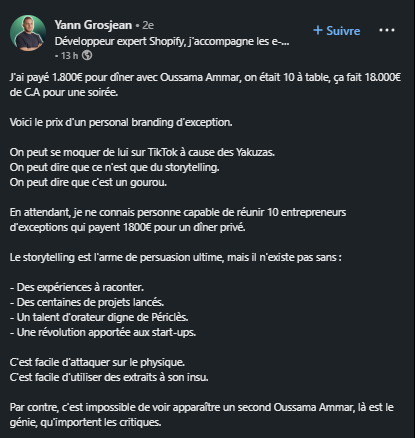This screenshot has height=438, width=415.
Task: Click the 2e connection degree badge
Action: tap(148, 25)
